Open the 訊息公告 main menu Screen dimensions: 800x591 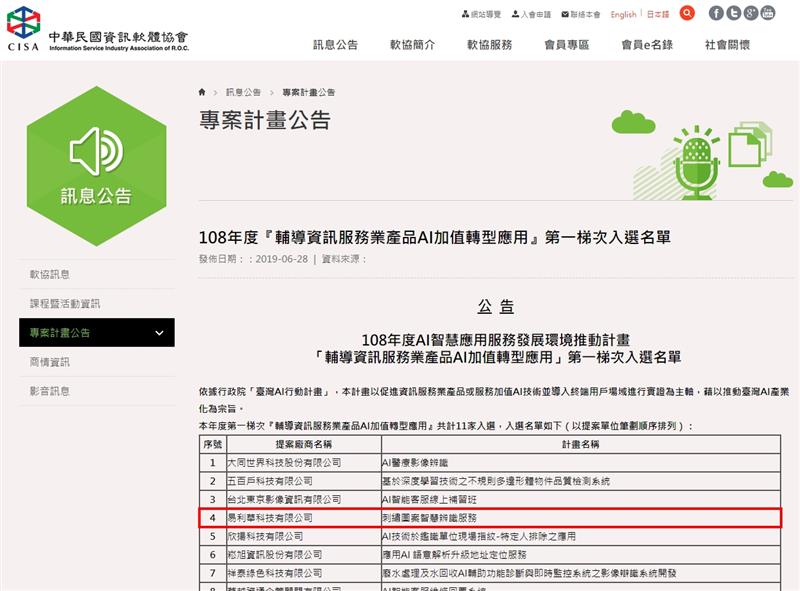pos(335,45)
